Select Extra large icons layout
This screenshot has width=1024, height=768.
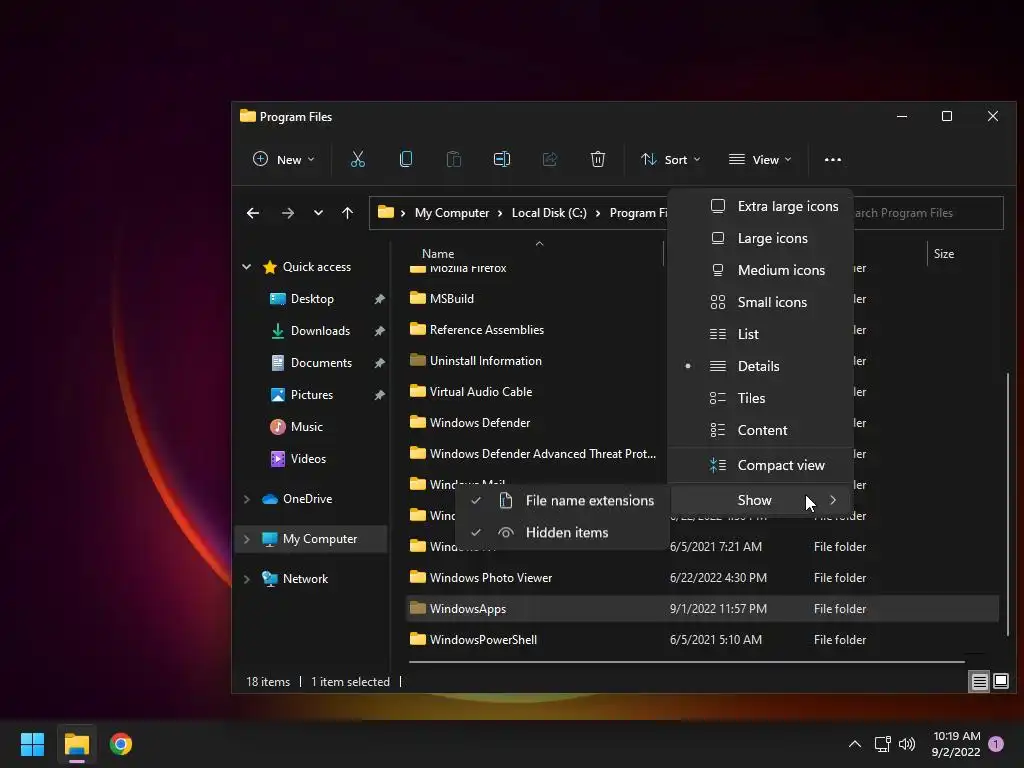tap(761, 206)
